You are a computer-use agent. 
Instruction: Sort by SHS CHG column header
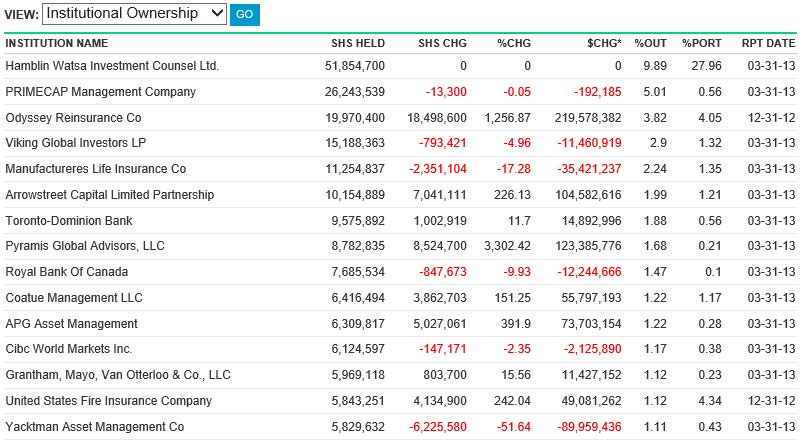(x=443, y=44)
